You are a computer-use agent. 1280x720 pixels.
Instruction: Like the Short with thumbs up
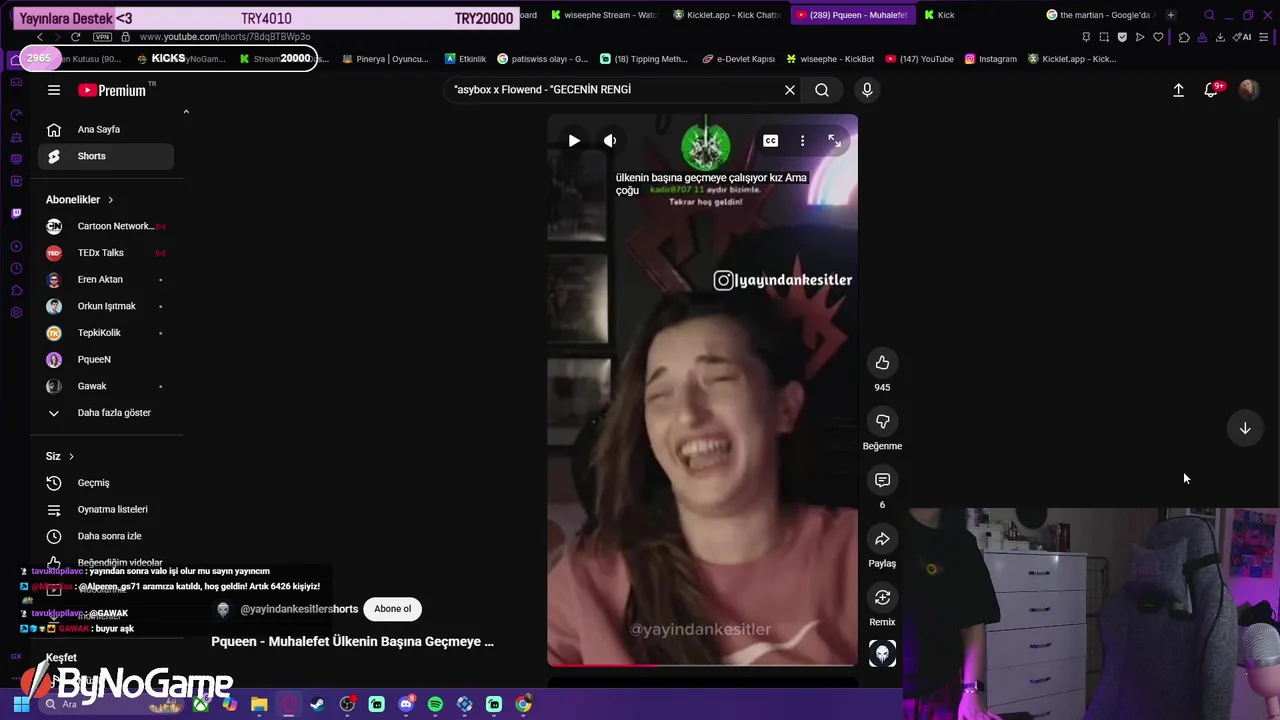(x=882, y=363)
